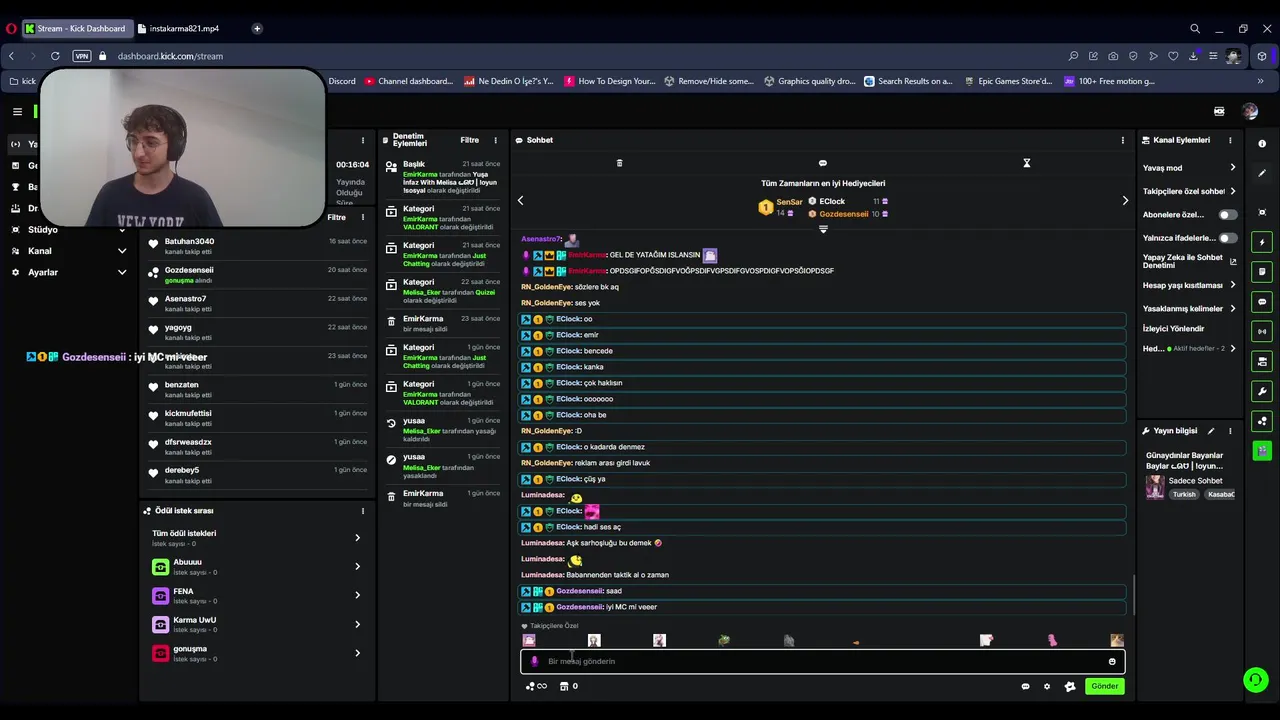Select Stream - Kick Dashboard tab

[76, 29]
